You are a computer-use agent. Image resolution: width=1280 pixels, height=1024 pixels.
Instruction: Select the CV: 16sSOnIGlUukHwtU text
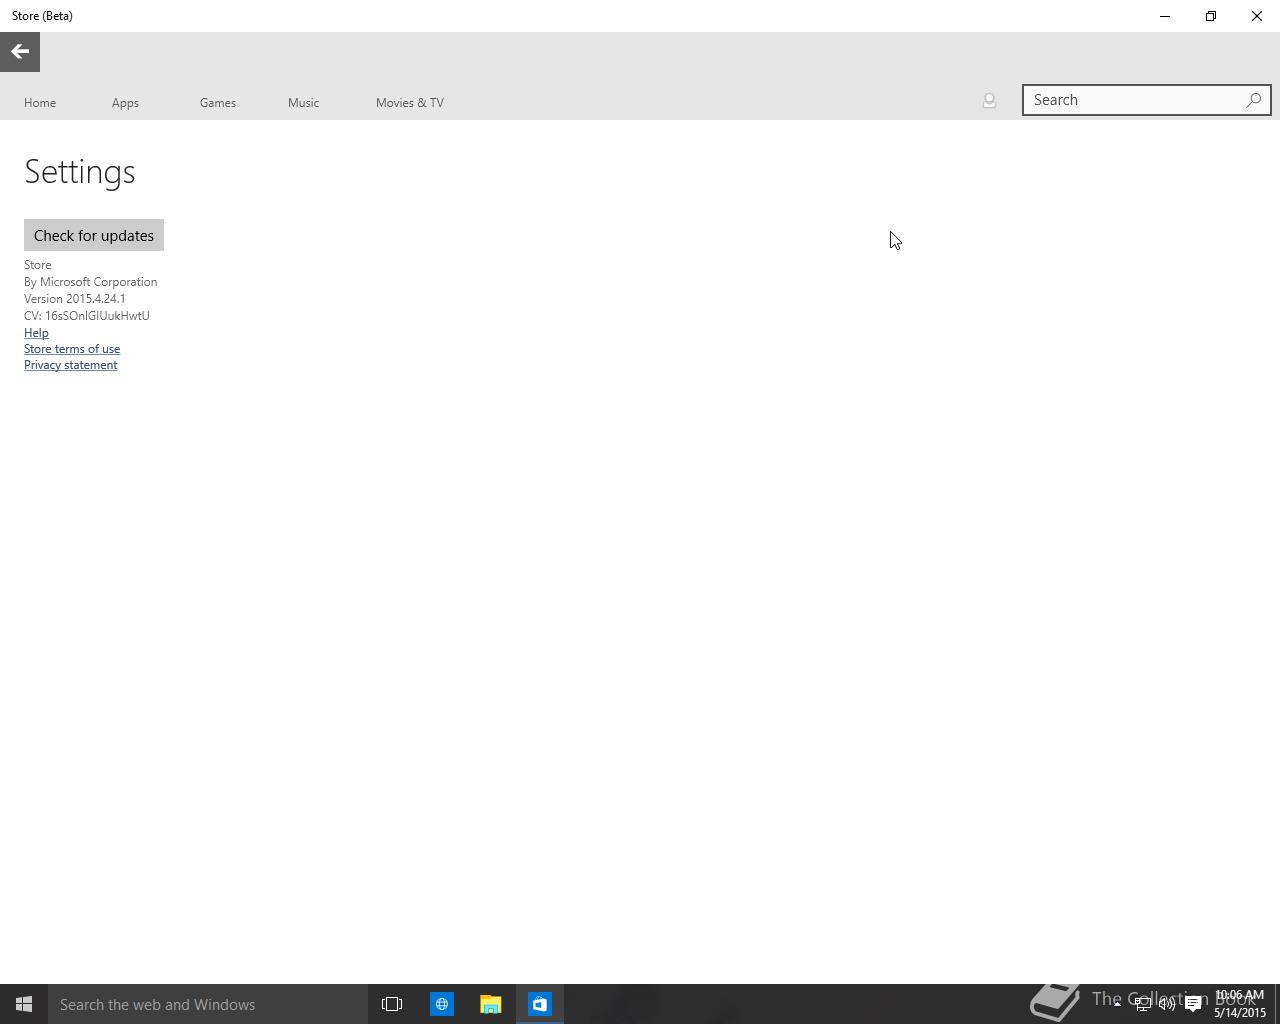tap(87, 316)
